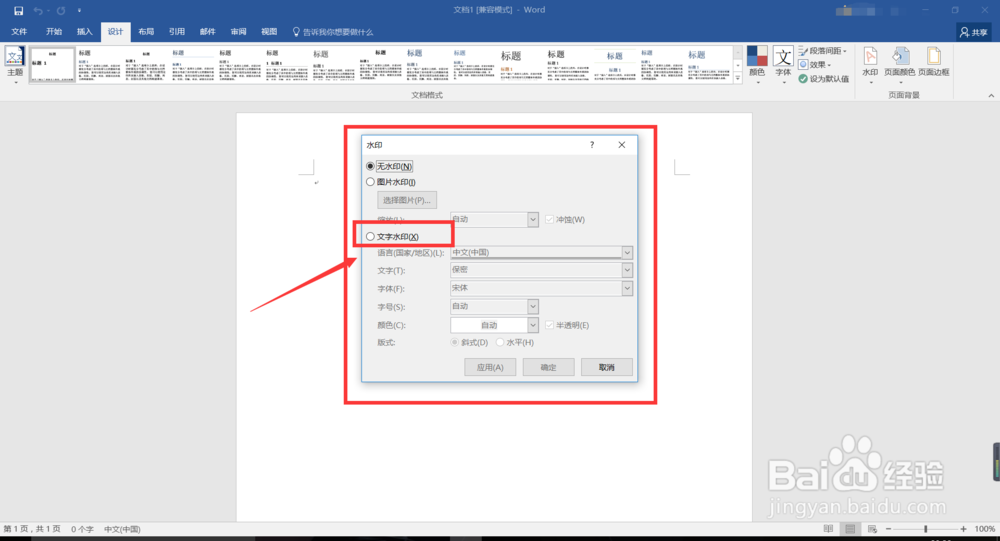This screenshot has width=1000, height=541.
Task: Select the first document format thumbnail
Action: [52, 65]
